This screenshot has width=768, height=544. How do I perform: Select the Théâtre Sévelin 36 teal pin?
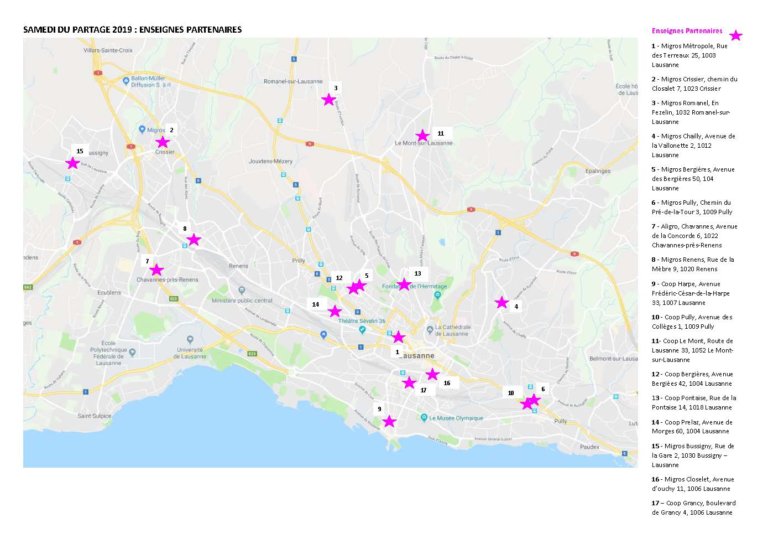[362, 330]
